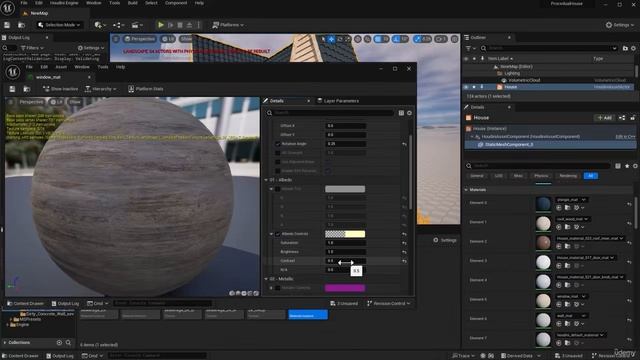This screenshot has height=360, width=640.
Task: Open the Output Log Filters dropdown
Action: click(32, 48)
